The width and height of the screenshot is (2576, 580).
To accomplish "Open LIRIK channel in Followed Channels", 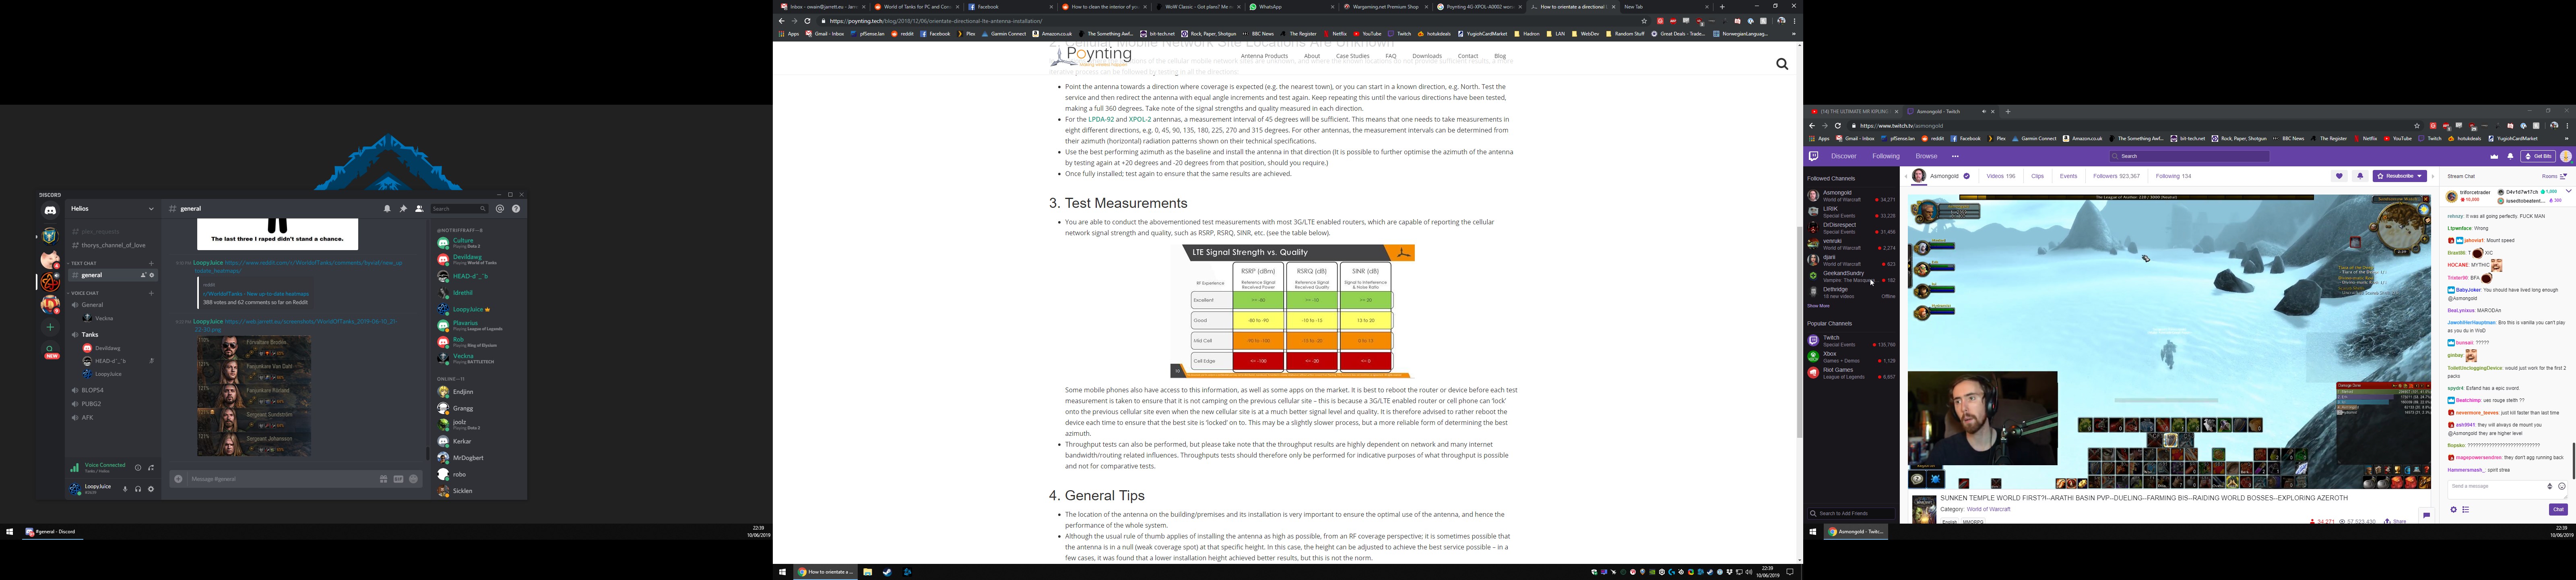I will (1851, 212).
